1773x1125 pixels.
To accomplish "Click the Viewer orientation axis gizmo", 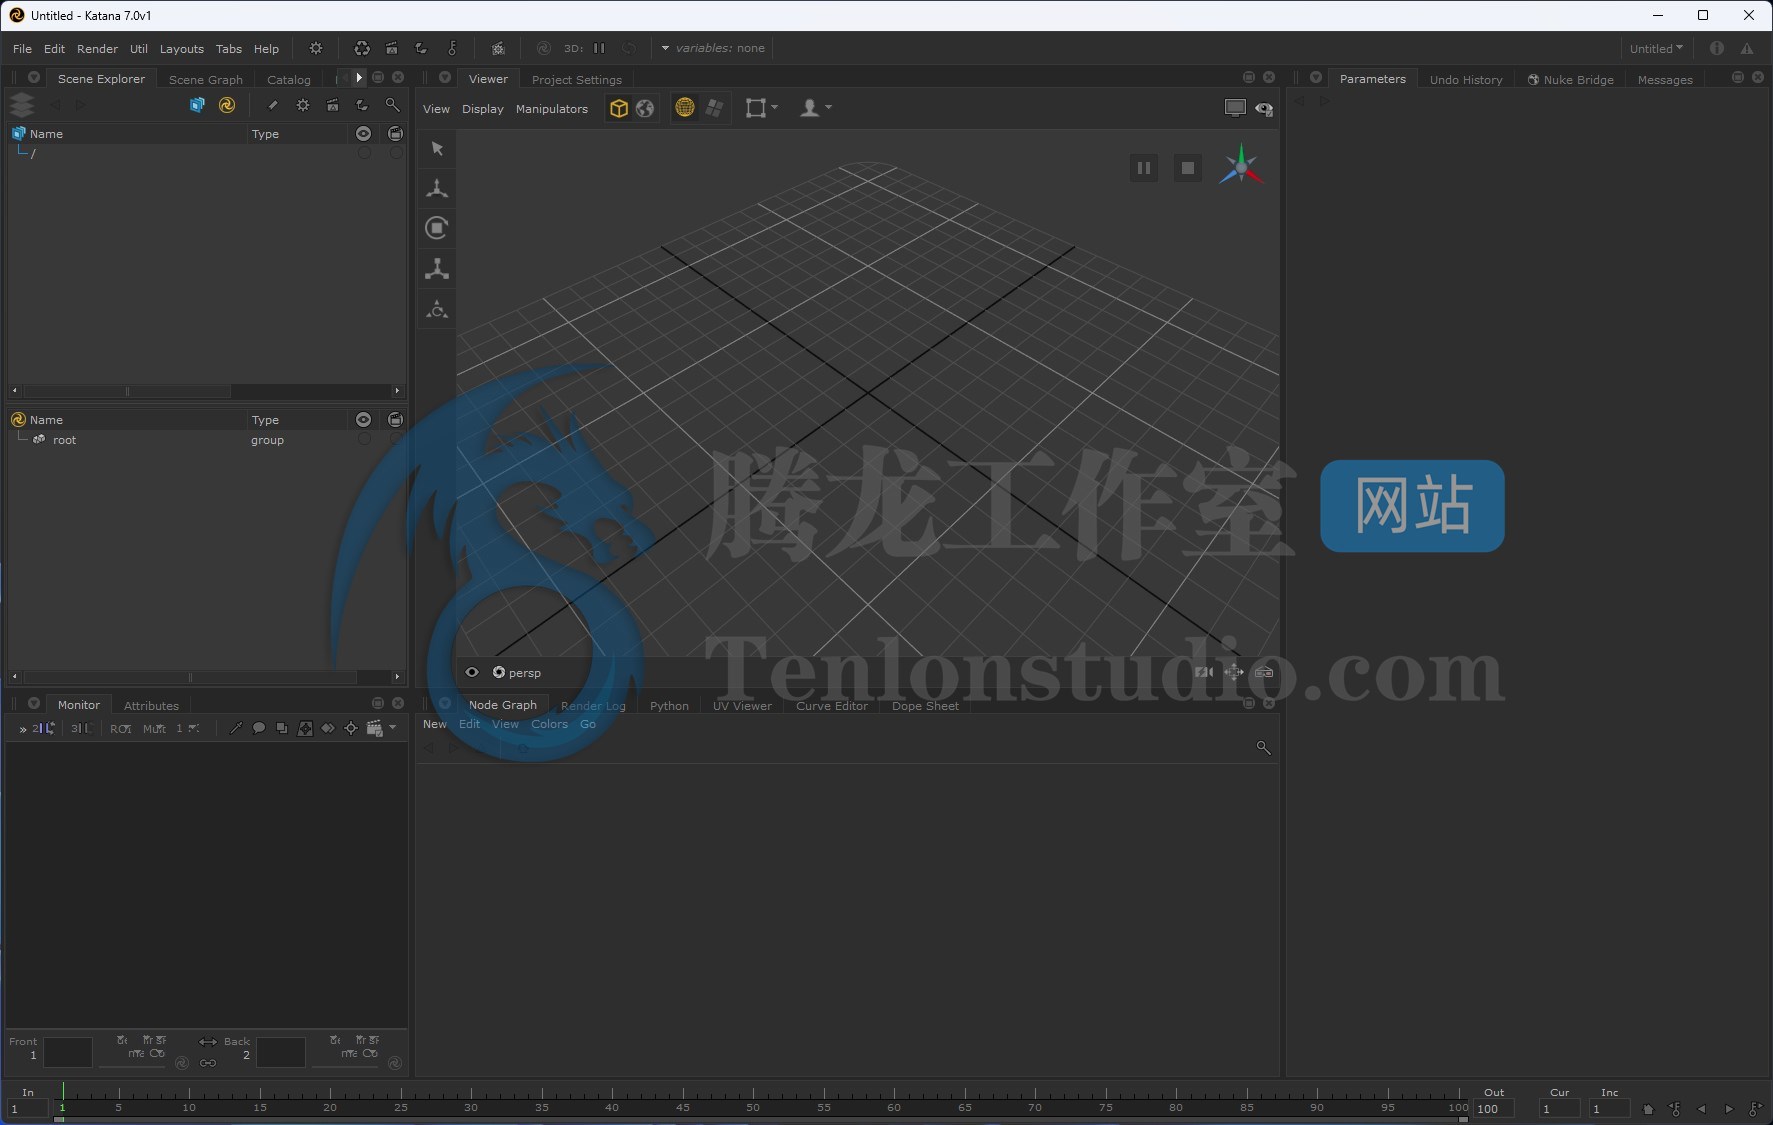I will [x=1241, y=167].
